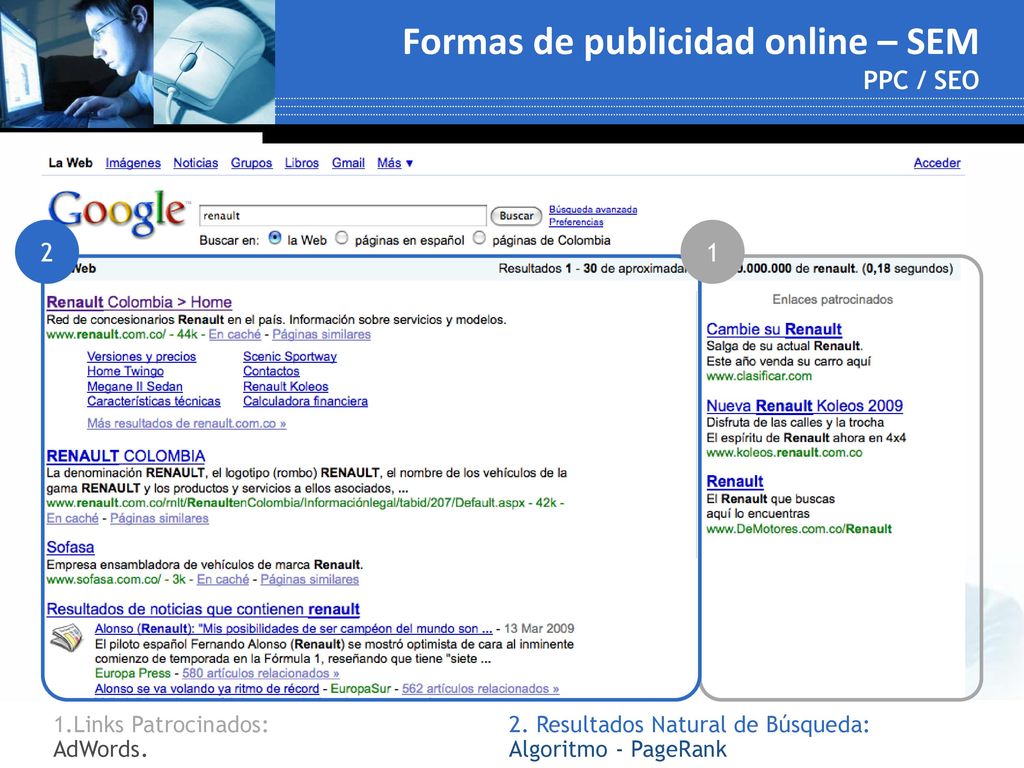Open 'Páginas similares' for renault.com.co/ 44k result

[321, 334]
